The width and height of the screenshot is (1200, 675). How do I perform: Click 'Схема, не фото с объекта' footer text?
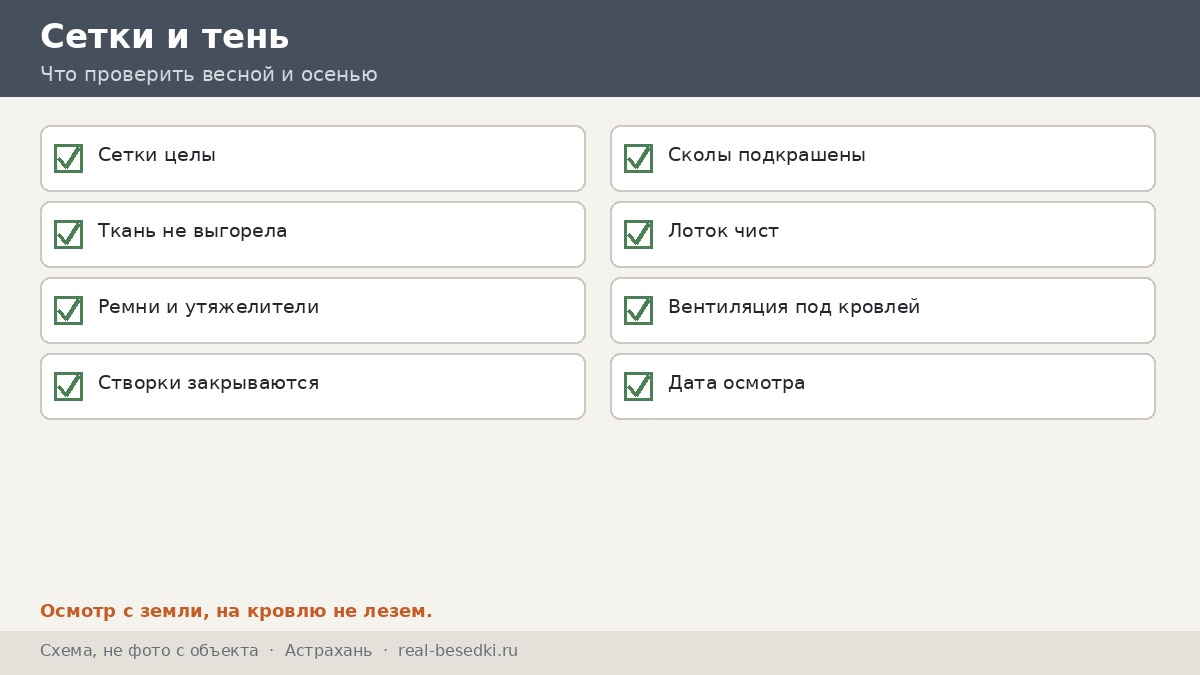click(x=149, y=651)
